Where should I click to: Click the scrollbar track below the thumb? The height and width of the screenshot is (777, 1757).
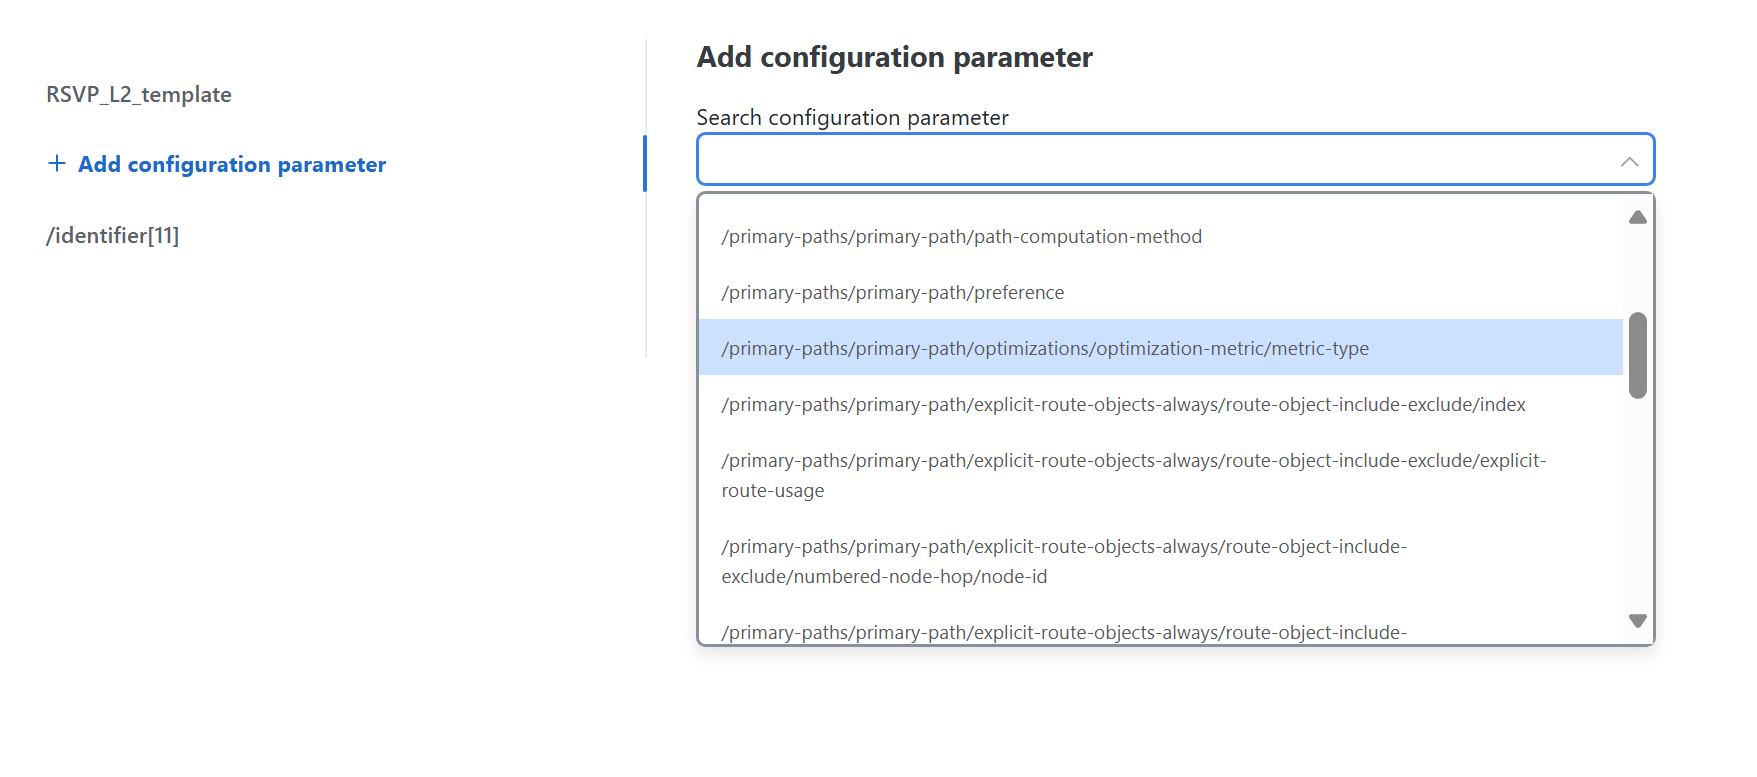[1637, 500]
